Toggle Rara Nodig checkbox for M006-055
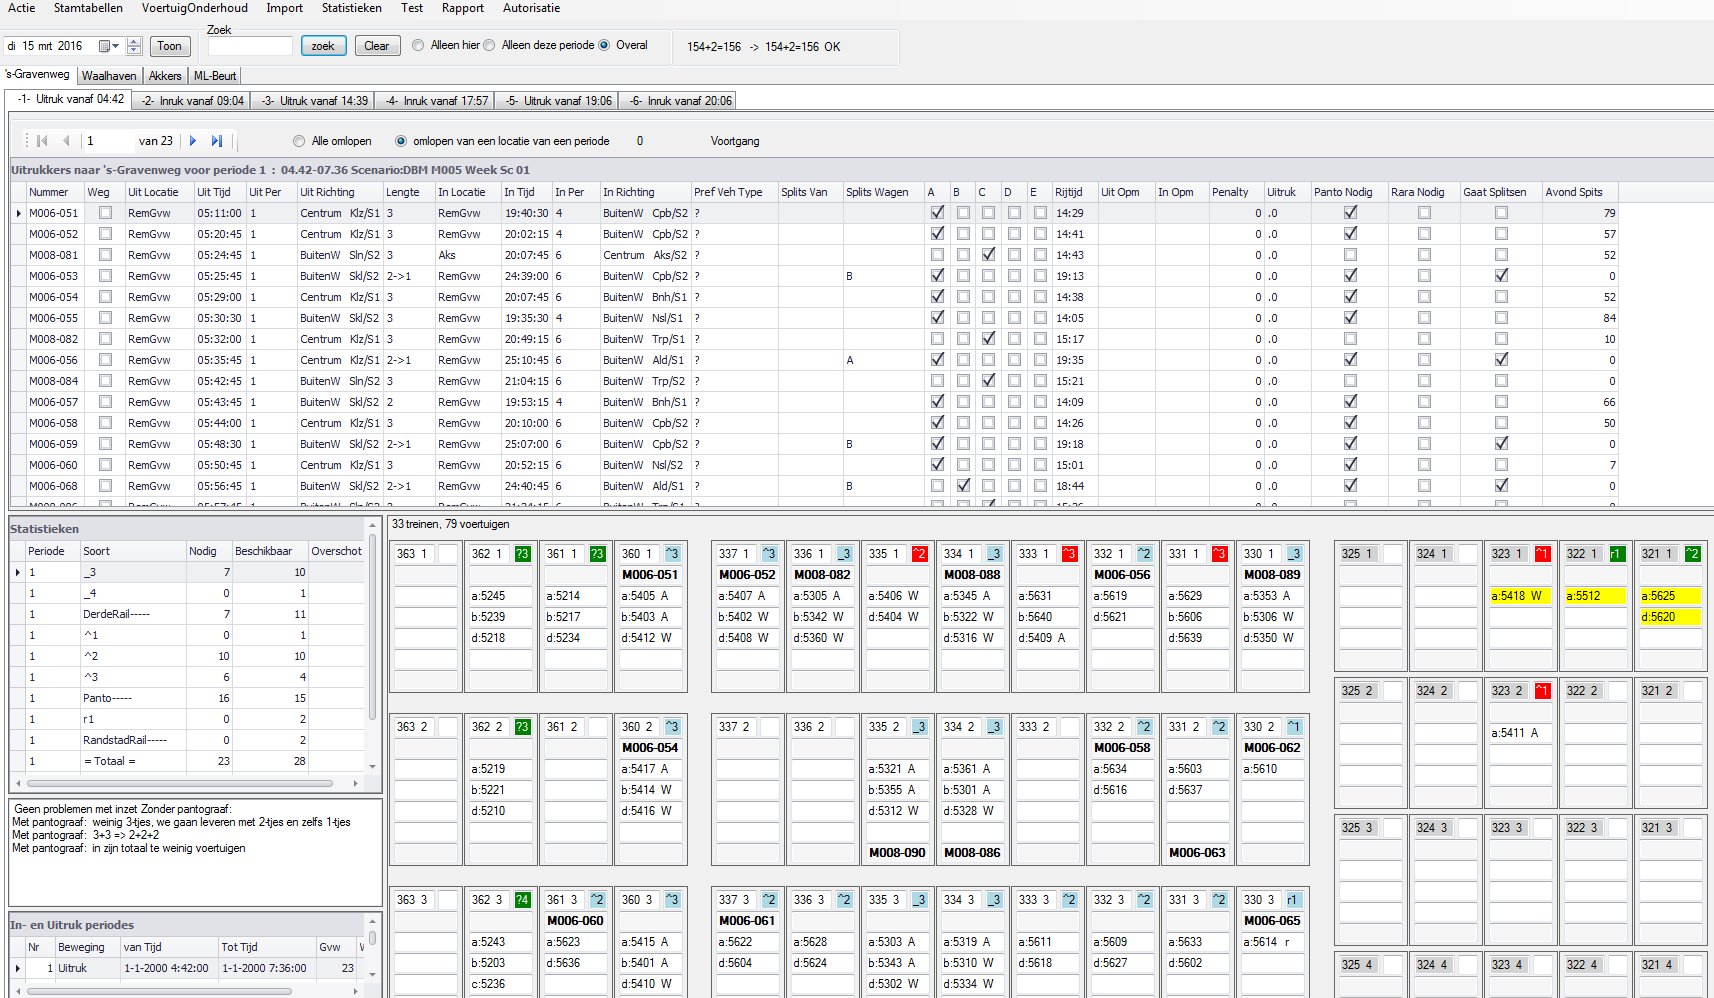 1424,318
